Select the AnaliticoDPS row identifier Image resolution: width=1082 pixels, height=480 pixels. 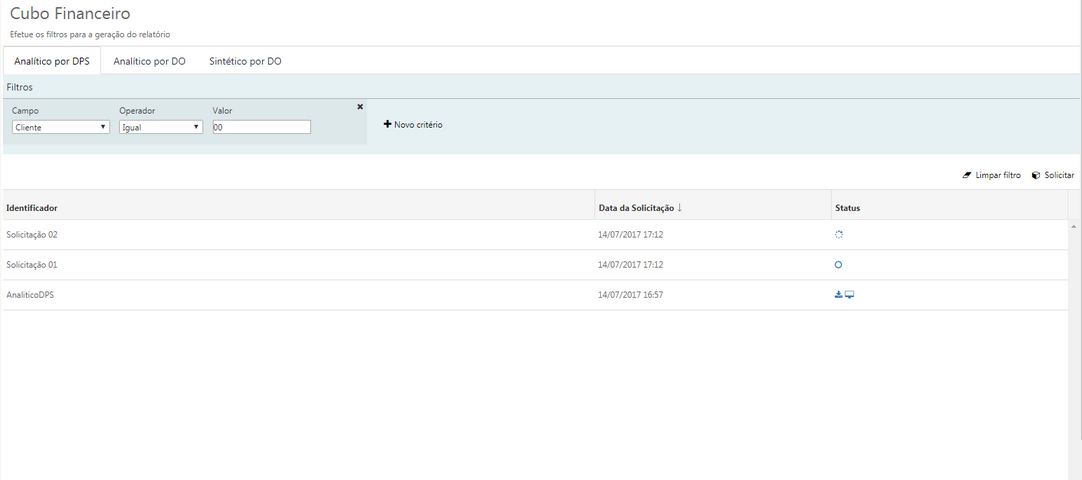click(30, 295)
